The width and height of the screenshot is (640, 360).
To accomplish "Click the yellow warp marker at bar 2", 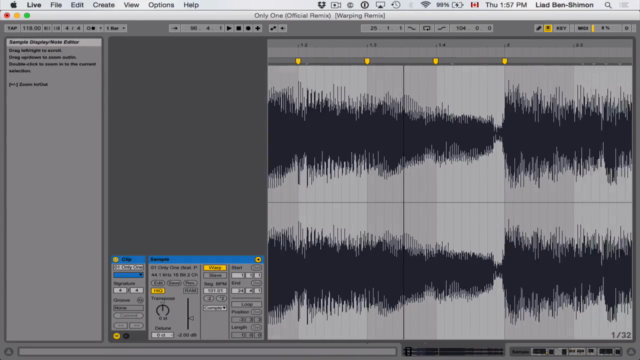I will pyautogui.click(x=504, y=61).
